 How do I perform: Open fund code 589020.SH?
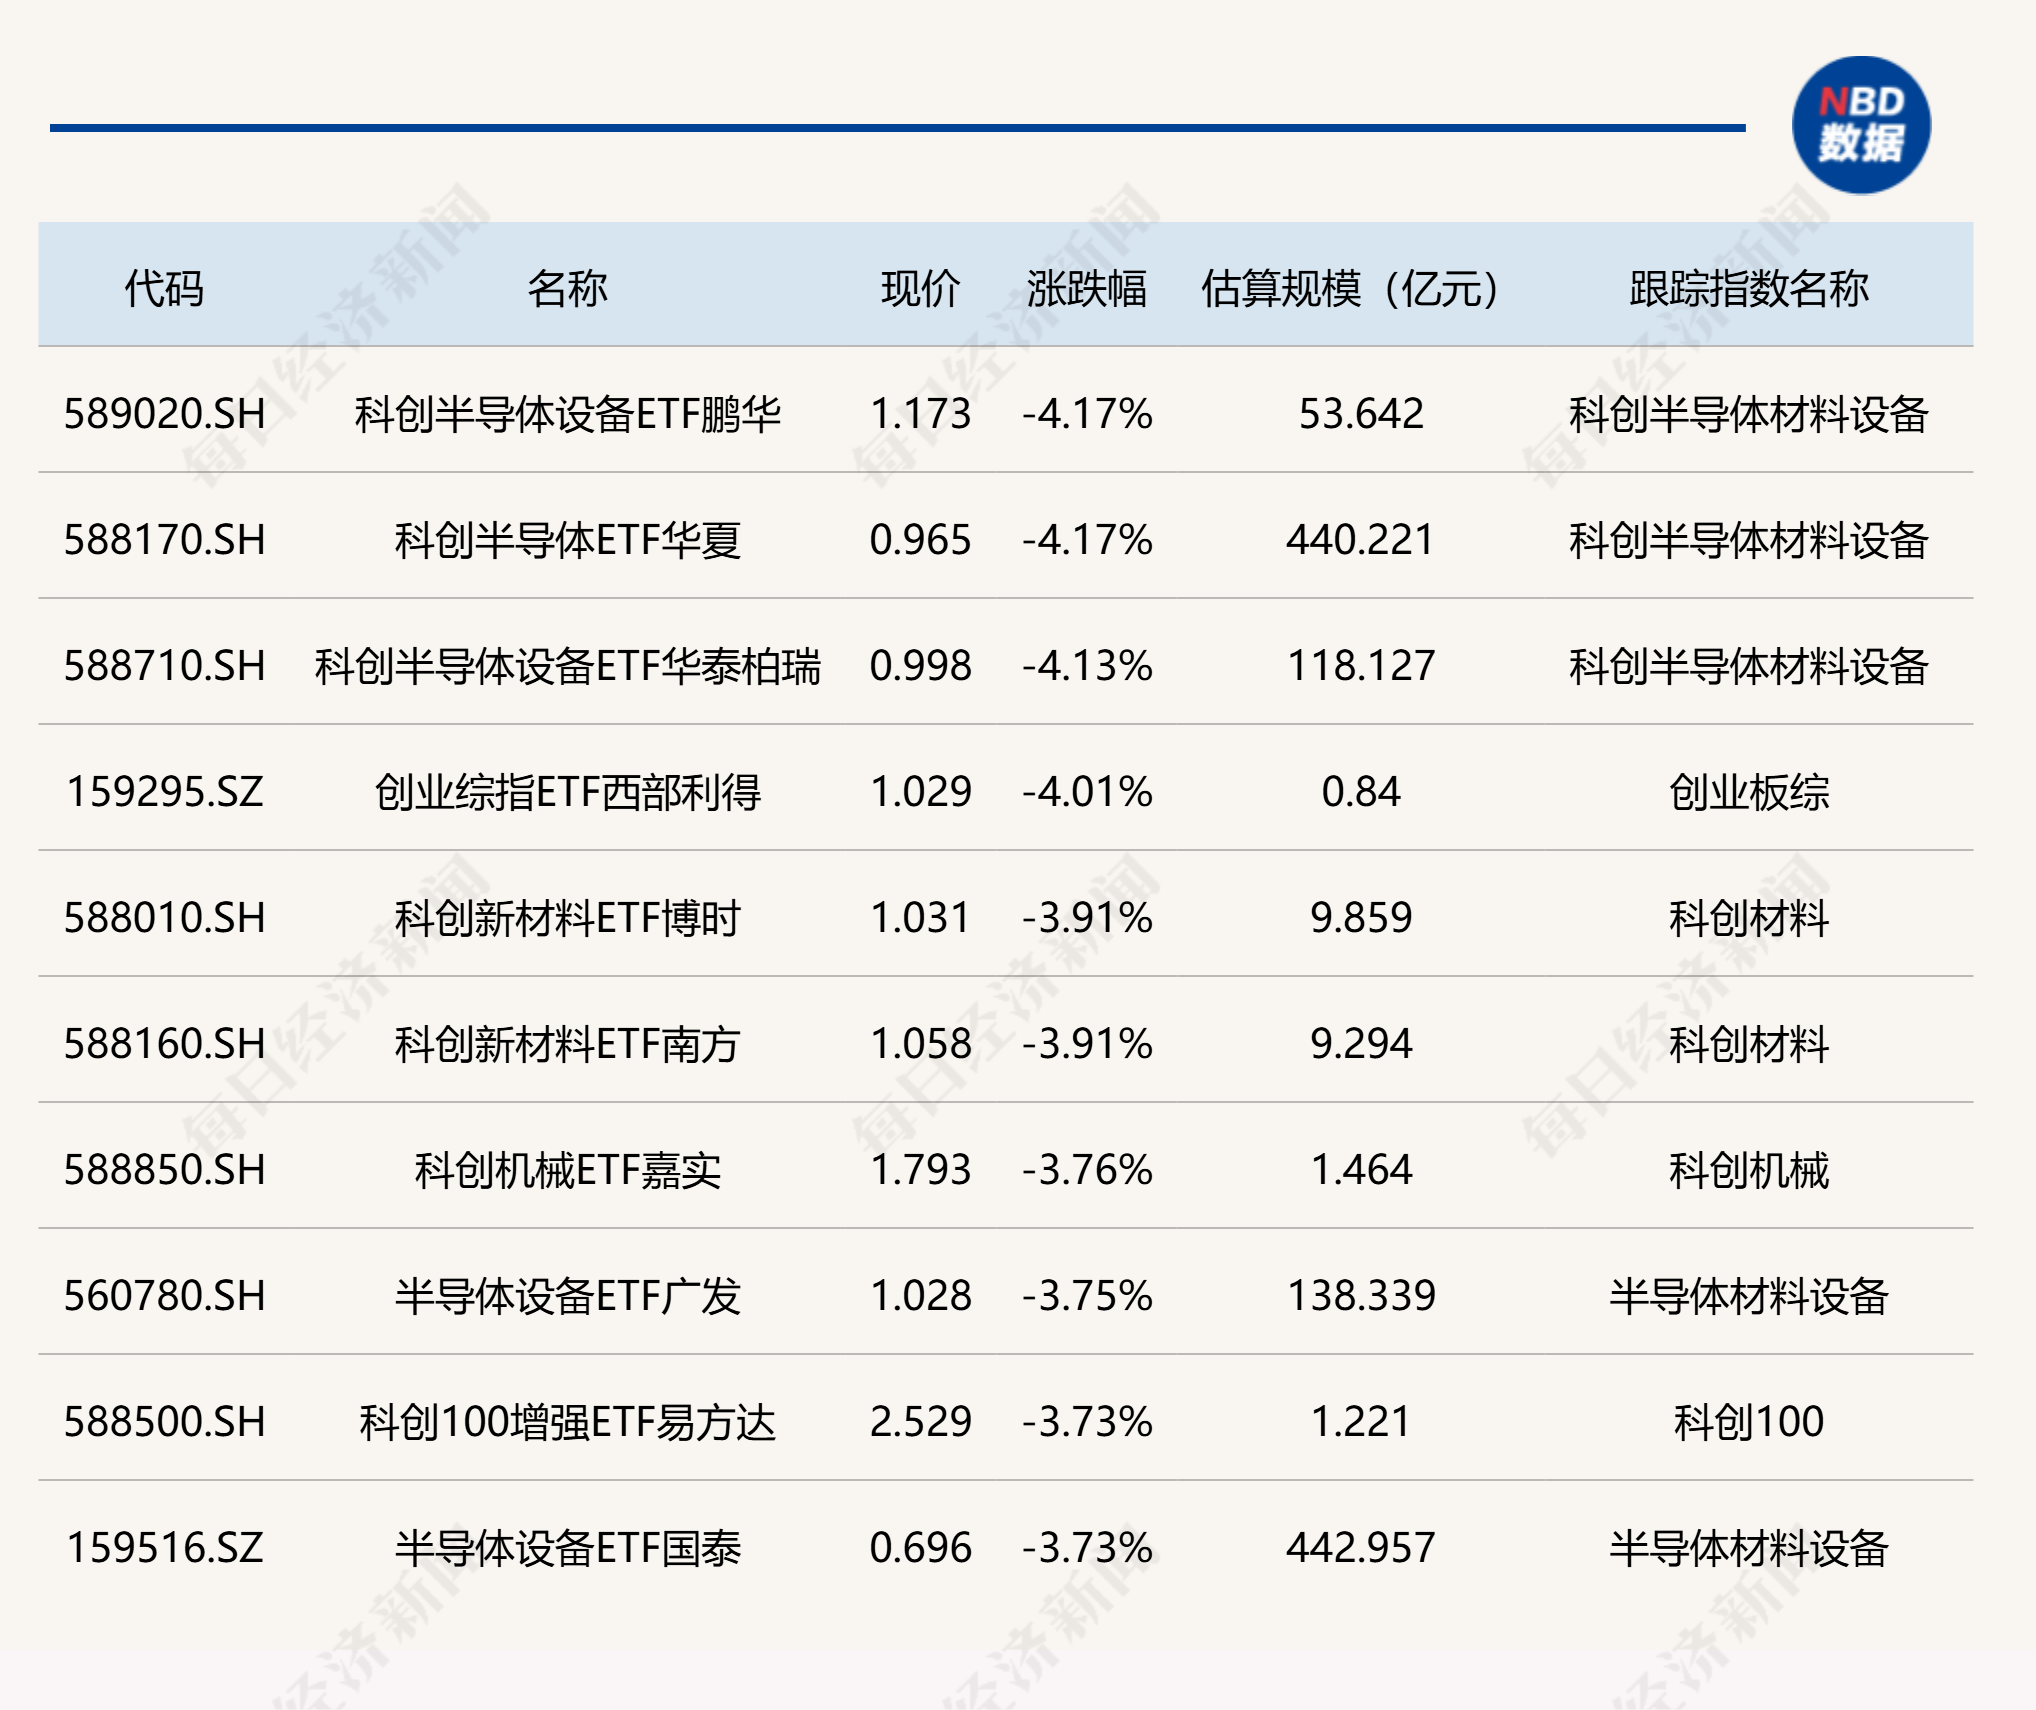tap(165, 414)
